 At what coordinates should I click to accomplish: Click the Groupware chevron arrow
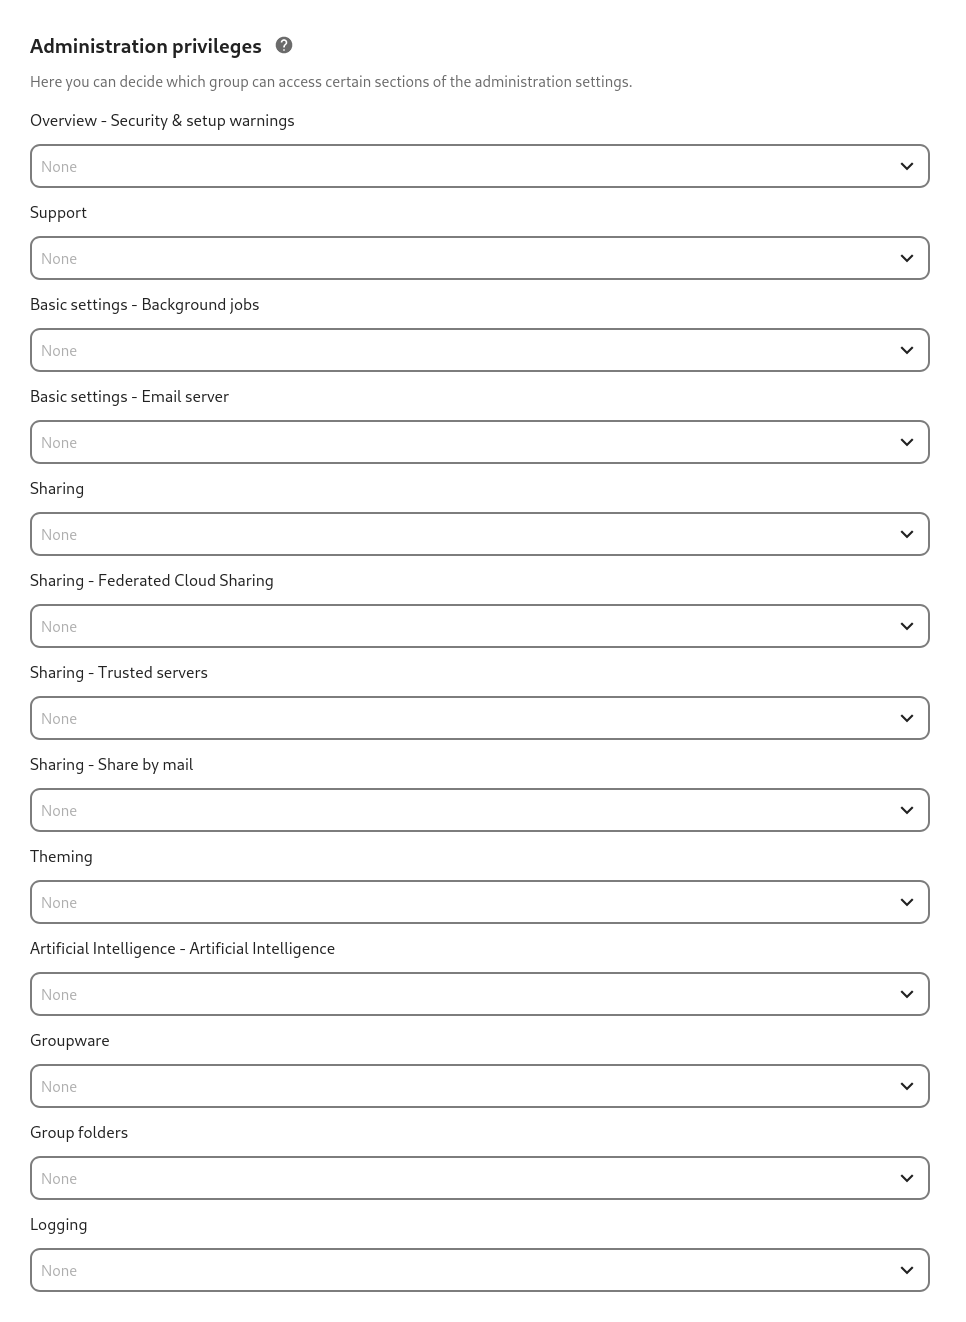point(906,1086)
